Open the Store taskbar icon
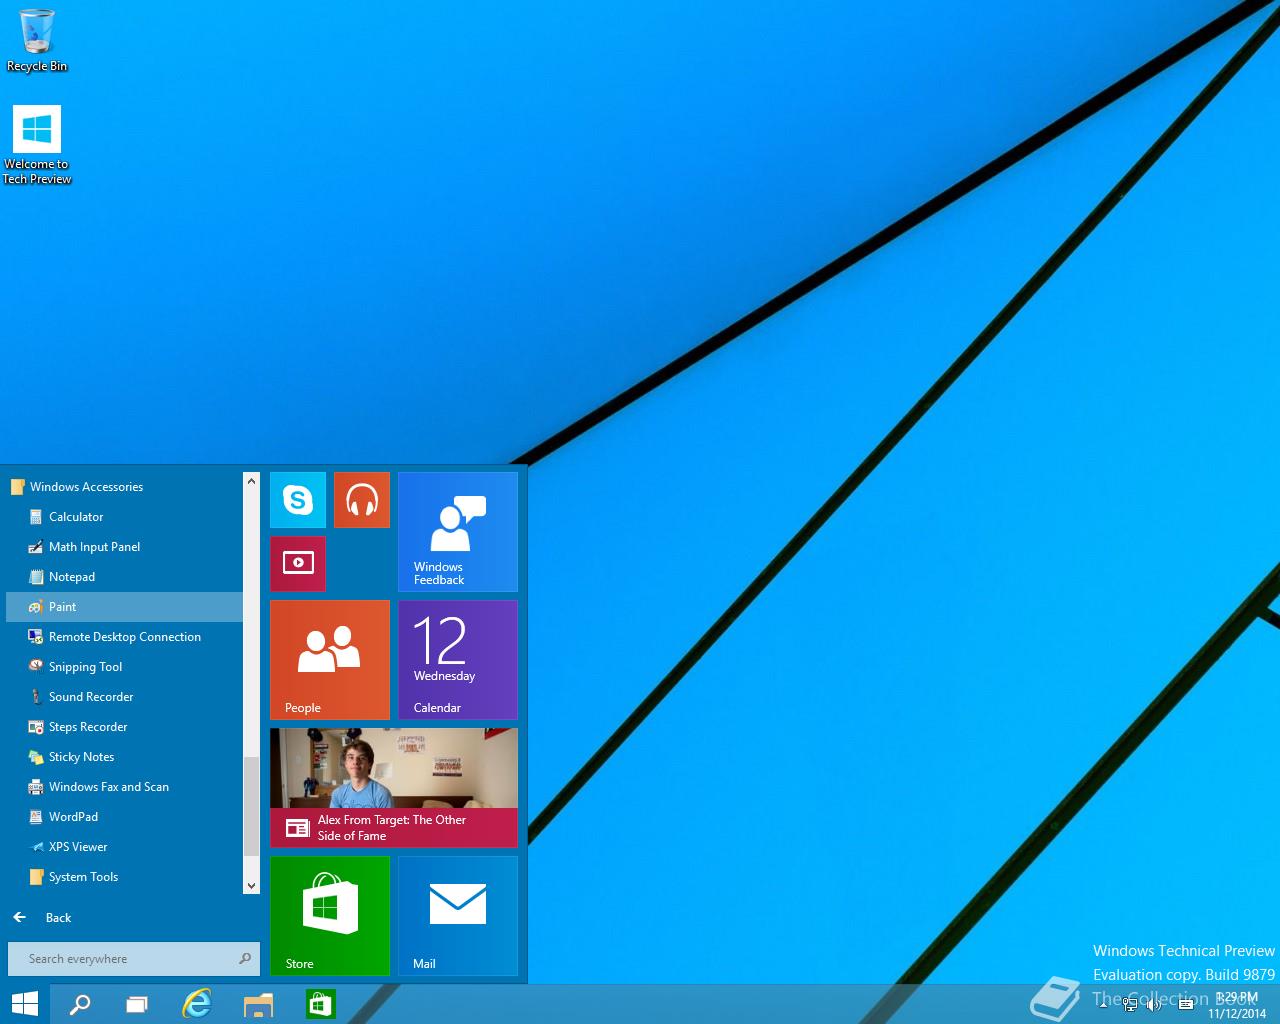 pyautogui.click(x=320, y=1004)
